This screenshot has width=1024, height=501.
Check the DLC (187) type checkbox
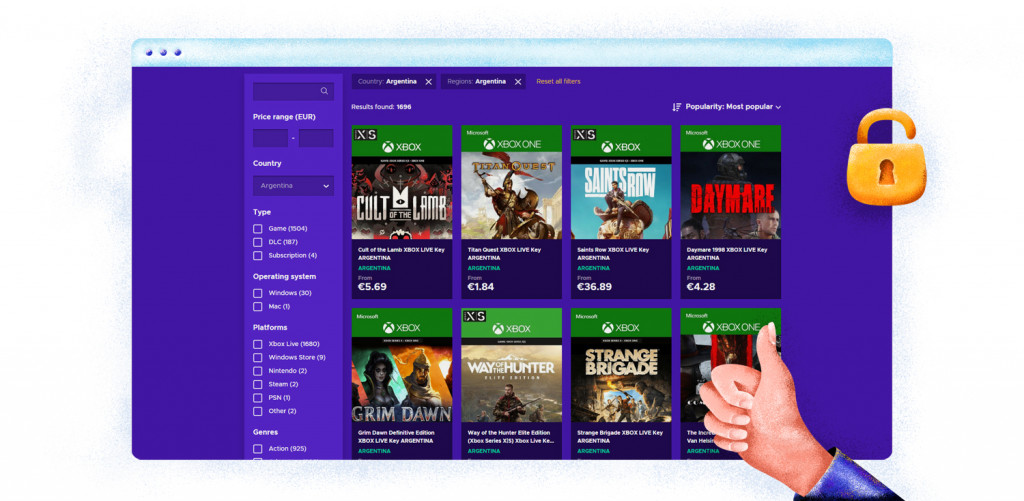(x=257, y=242)
